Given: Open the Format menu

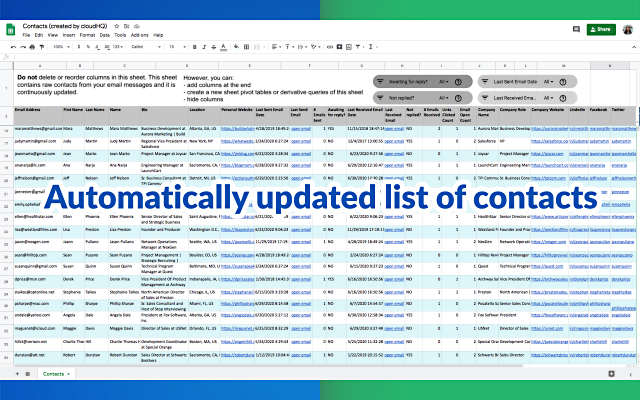Looking at the screenshot, I should tap(87, 35).
